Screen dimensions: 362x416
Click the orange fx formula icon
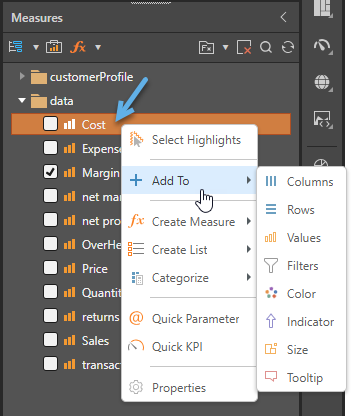click(78, 47)
